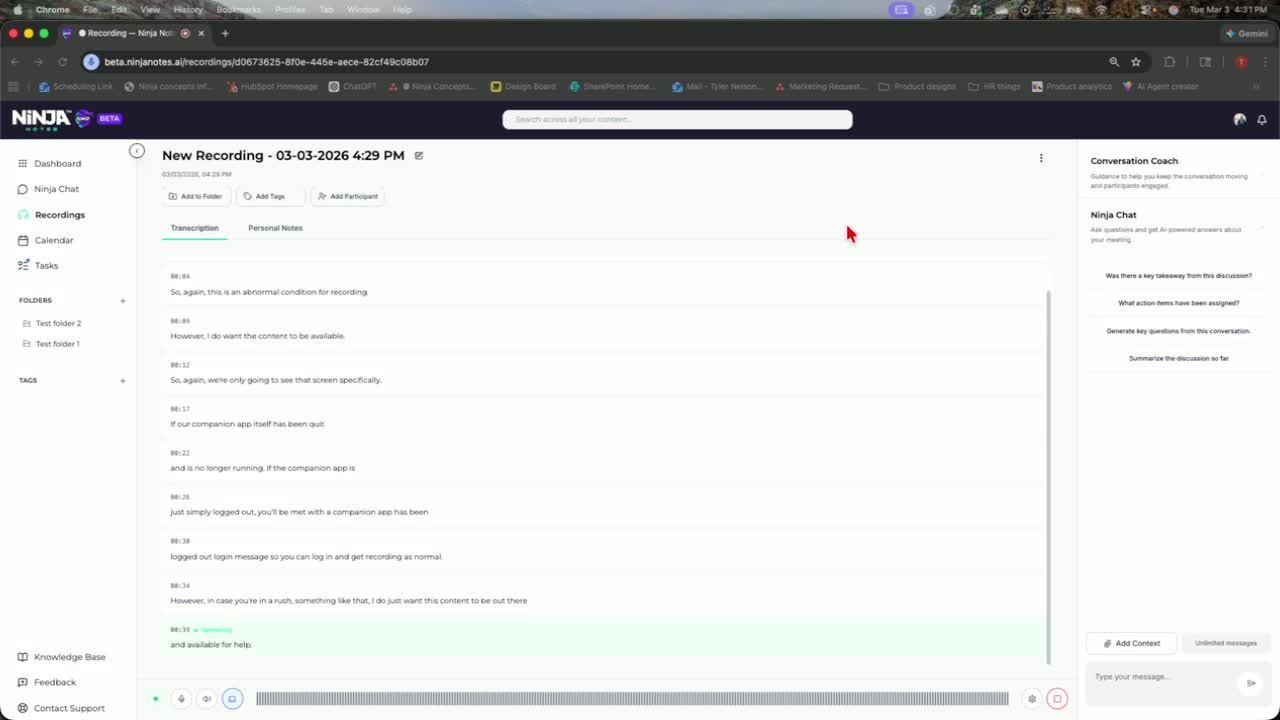The width and height of the screenshot is (1280, 720).
Task: Open the user profile avatar in the app header
Action: tap(1240, 119)
